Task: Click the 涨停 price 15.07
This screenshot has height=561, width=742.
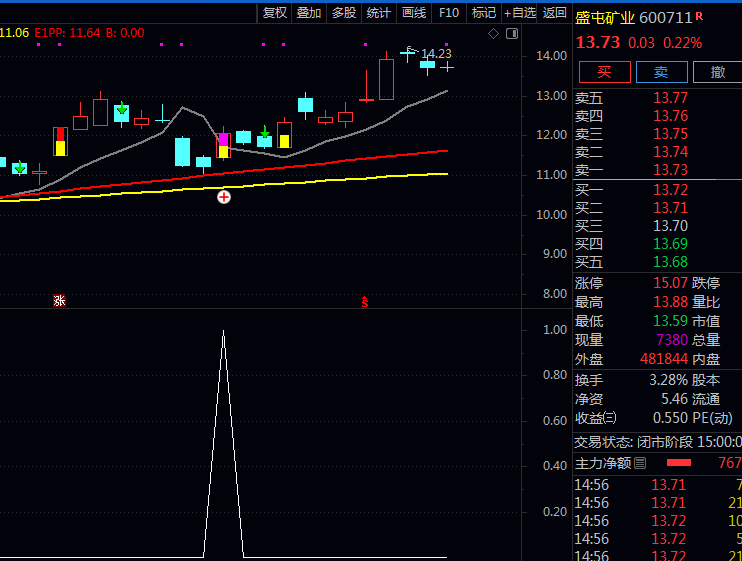Action: [671, 283]
